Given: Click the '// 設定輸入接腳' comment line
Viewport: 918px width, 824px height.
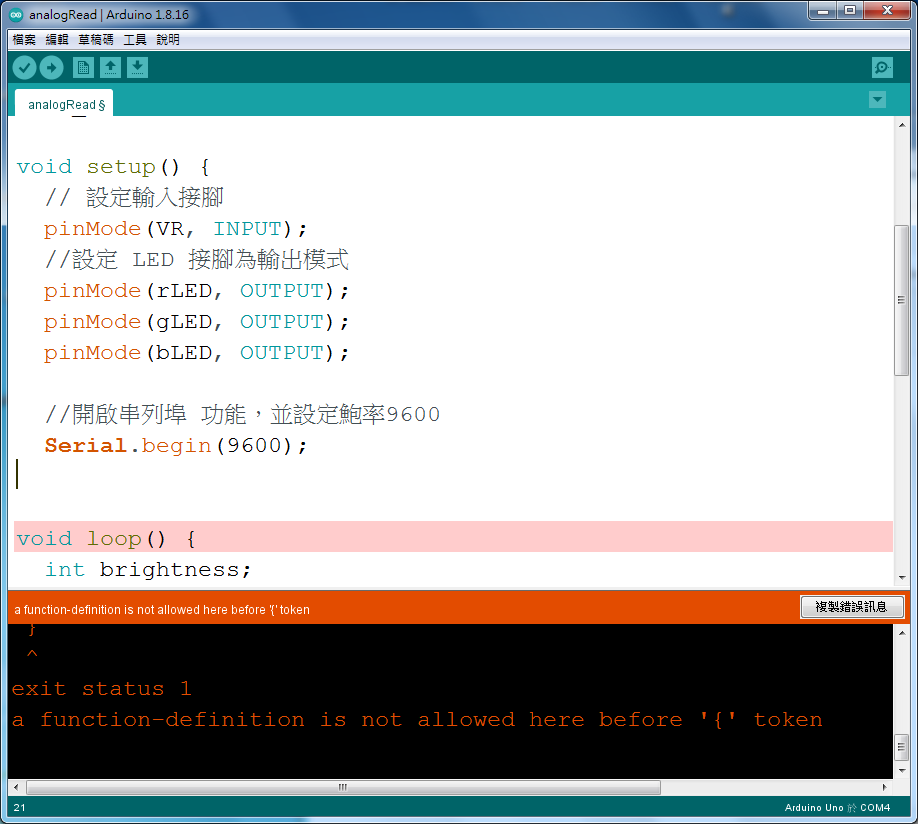Looking at the screenshot, I should pyautogui.click(x=134, y=197).
